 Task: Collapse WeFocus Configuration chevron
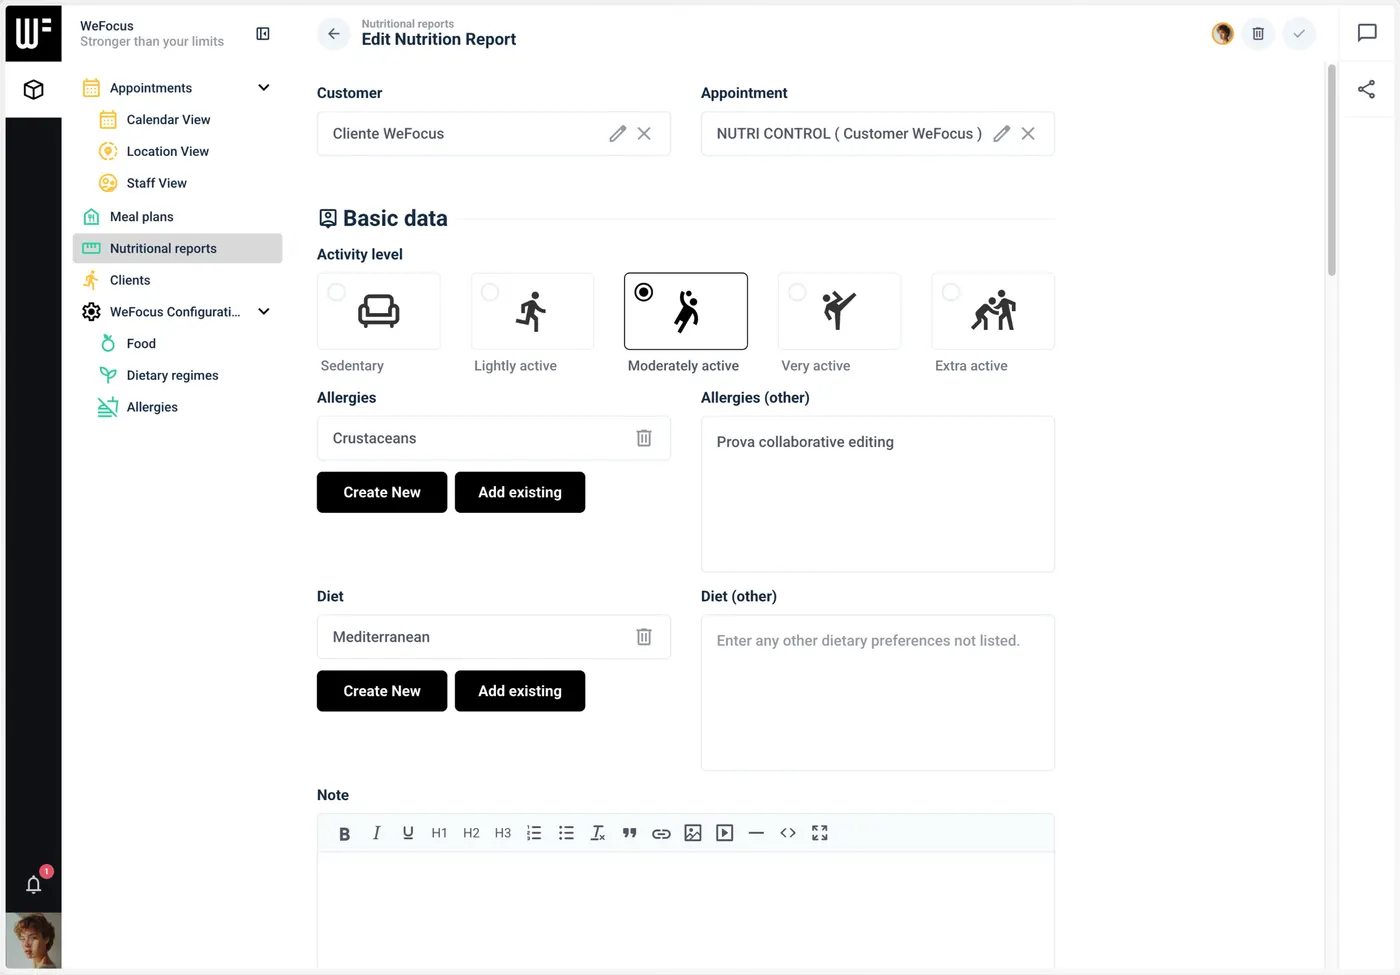[264, 312]
